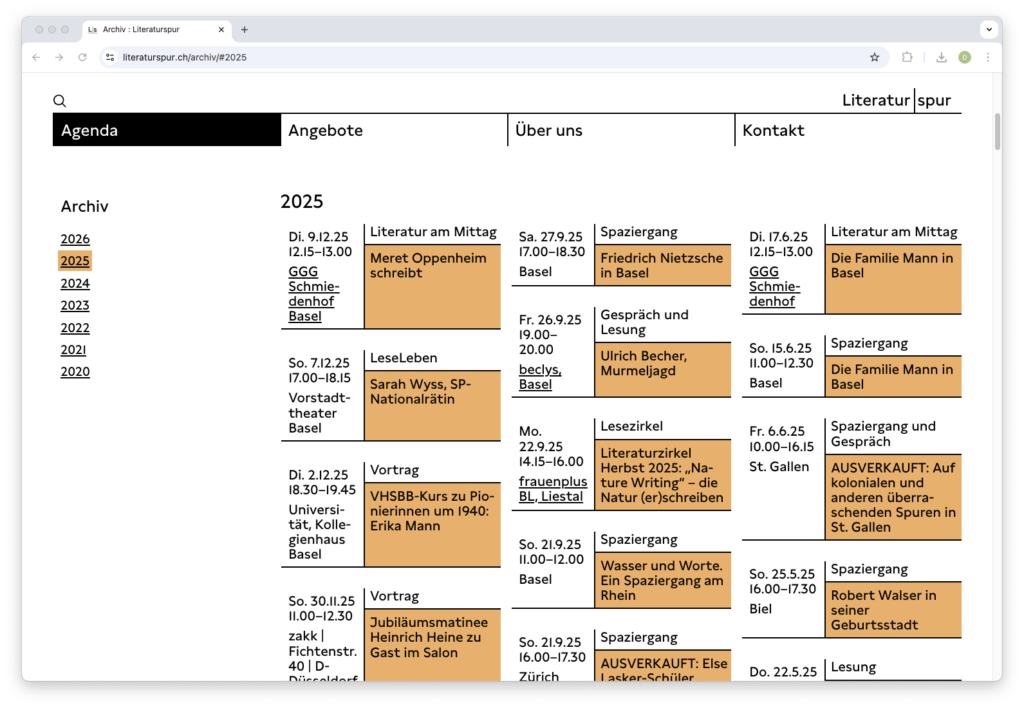Open the Kontakt page
The image size is (1024, 708).
pos(773,130)
